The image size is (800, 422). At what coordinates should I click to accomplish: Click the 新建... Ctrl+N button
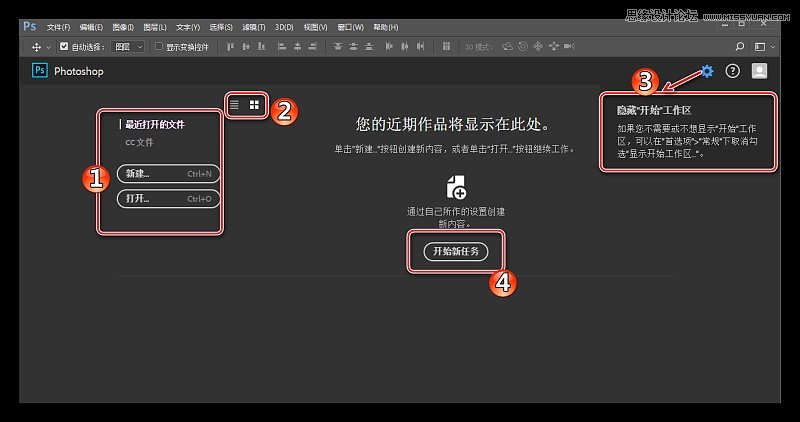[x=169, y=173]
